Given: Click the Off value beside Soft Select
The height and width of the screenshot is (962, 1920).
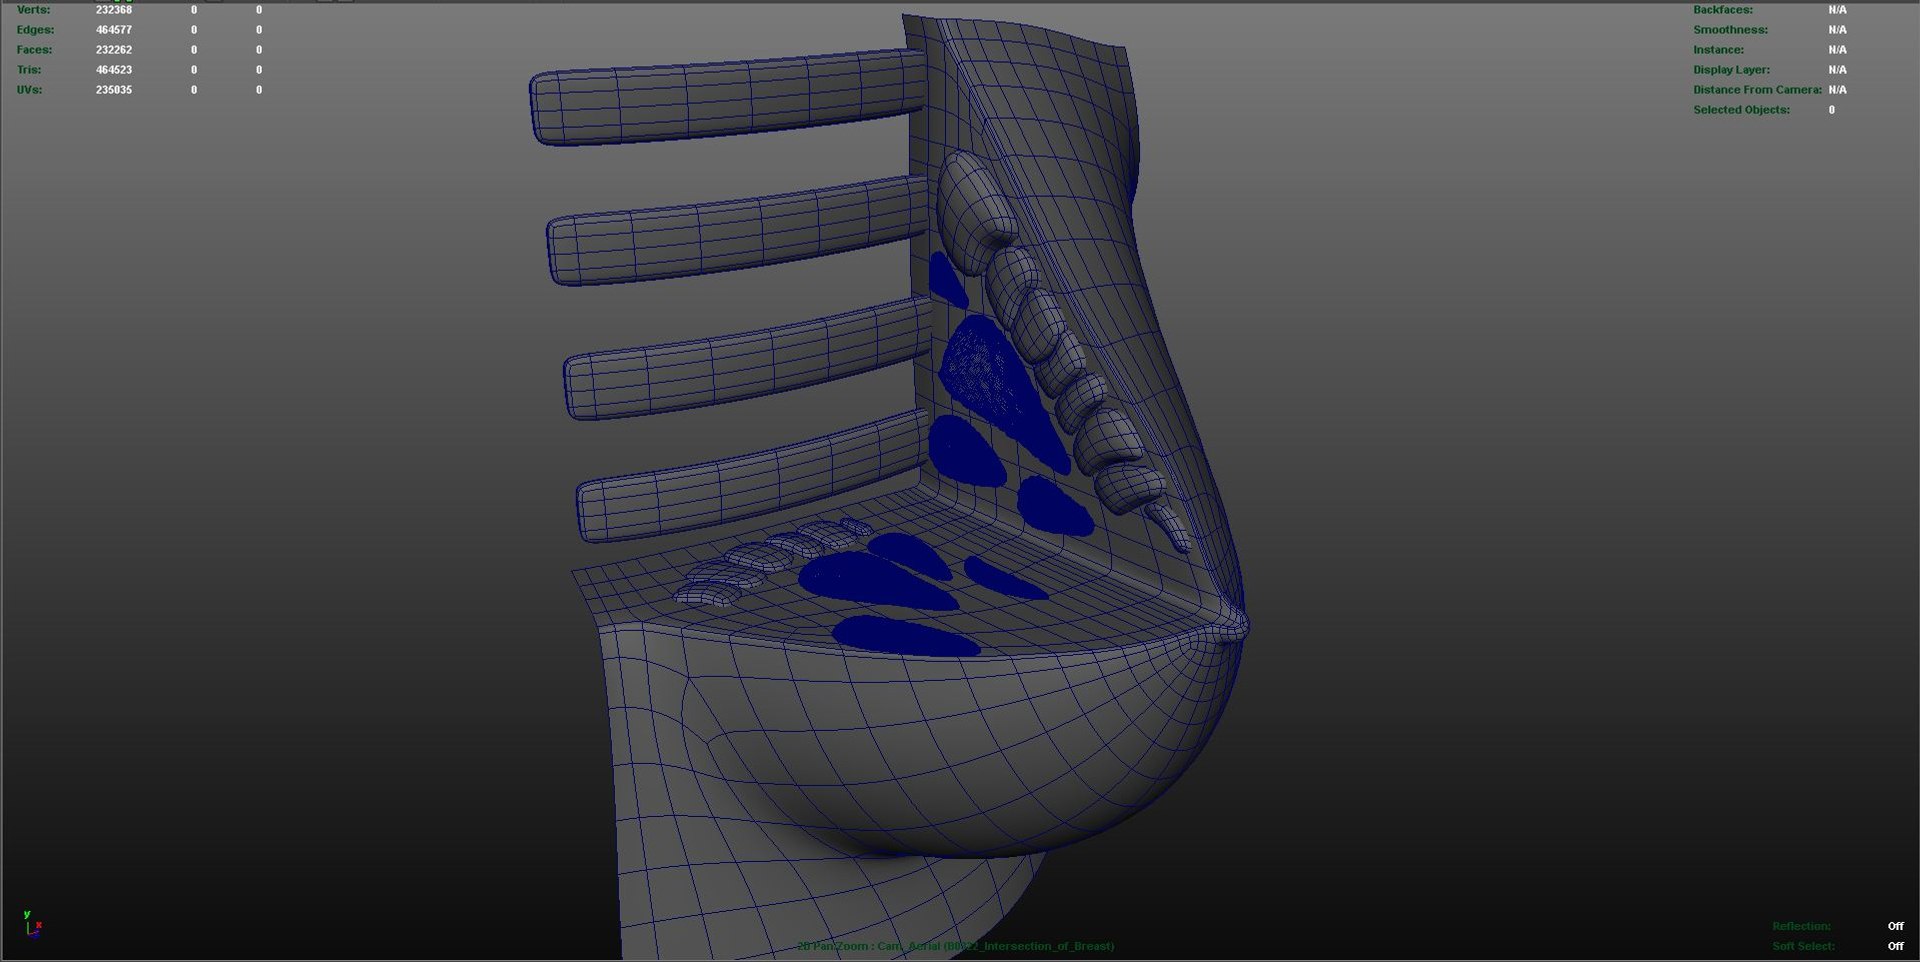Looking at the screenshot, I should [1896, 946].
